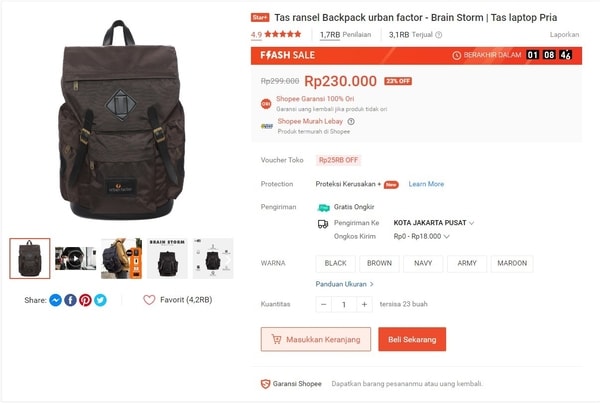The height and width of the screenshot is (403, 600).
Task: Click the Favorit heart icon
Action: coord(149,300)
